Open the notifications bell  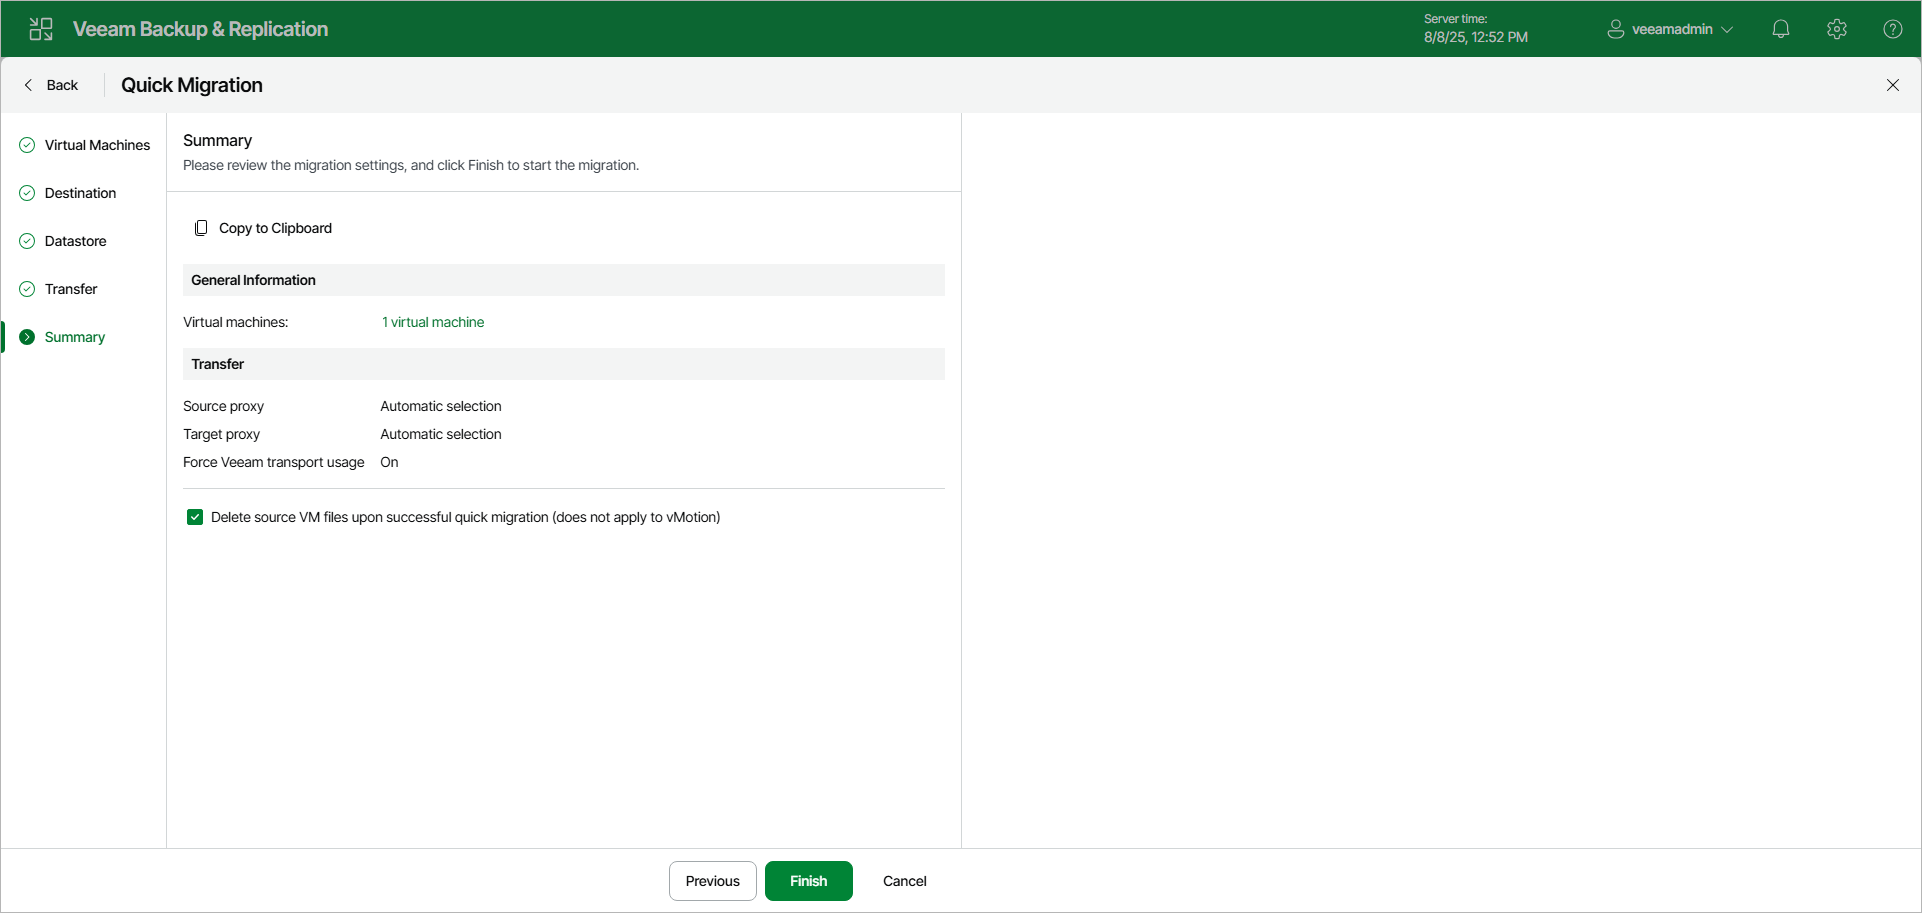[1781, 29]
